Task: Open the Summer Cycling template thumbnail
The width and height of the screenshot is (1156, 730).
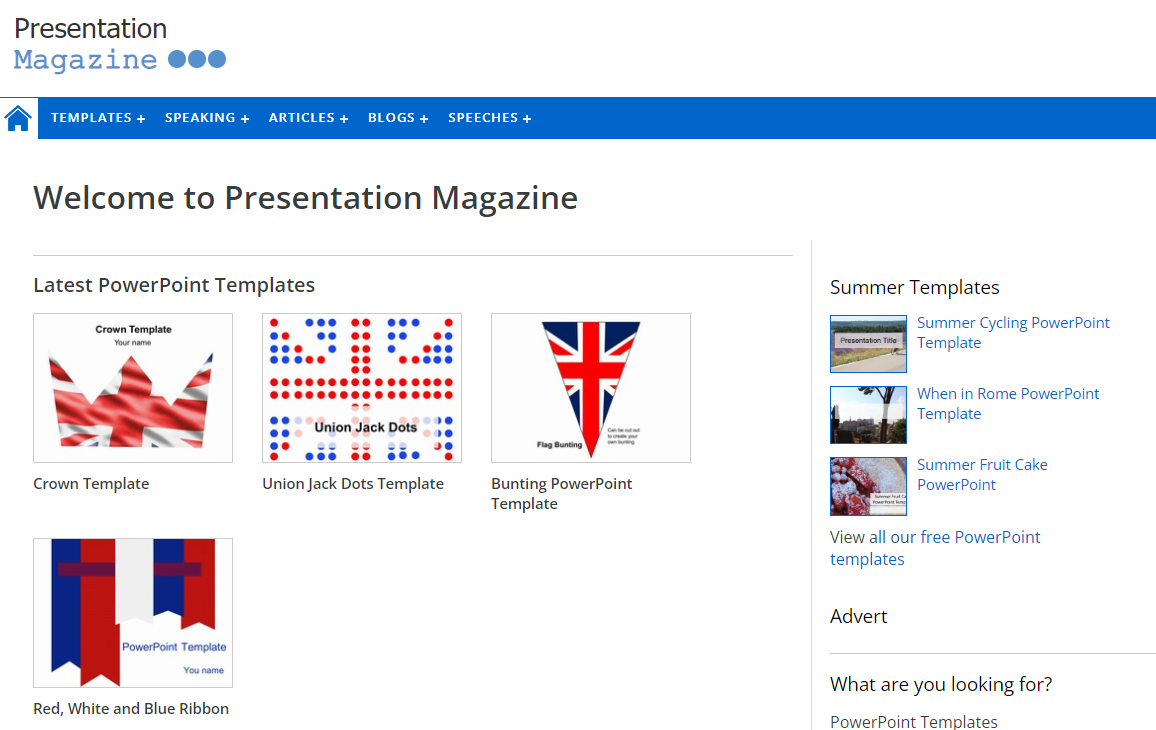Action: [868, 344]
